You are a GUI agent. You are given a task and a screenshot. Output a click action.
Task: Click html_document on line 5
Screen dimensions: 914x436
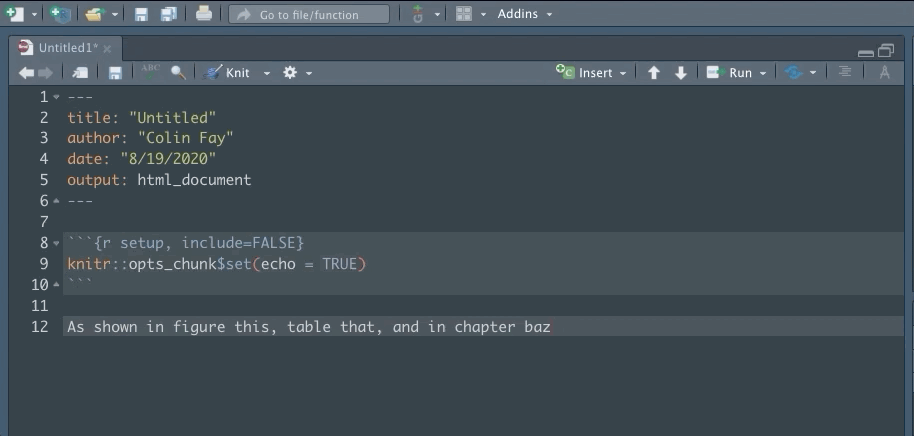point(194,180)
